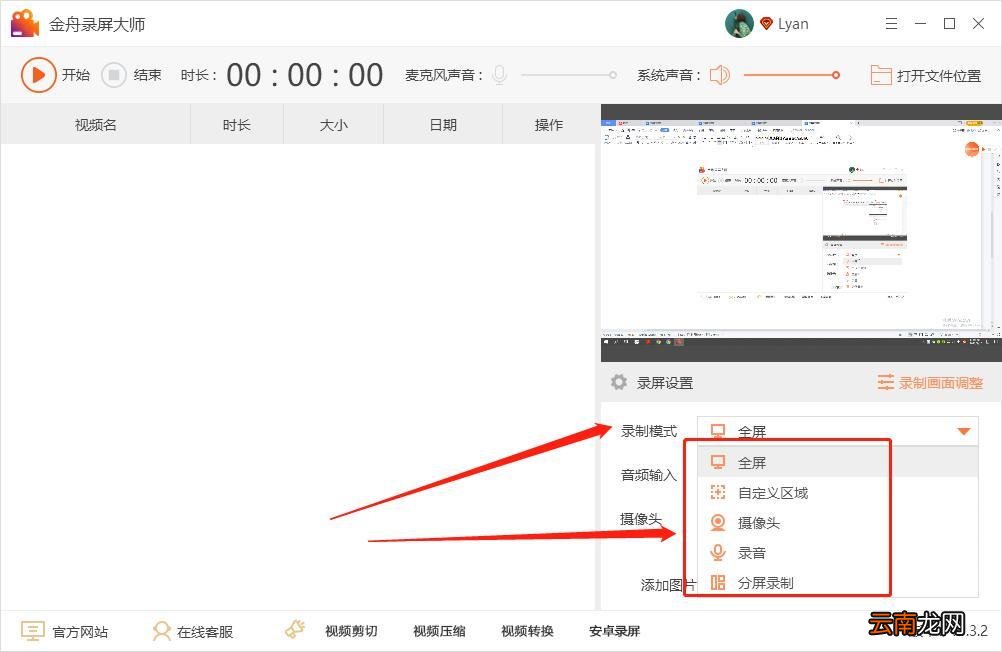Open the 视频转换 tool
This screenshot has width=1002, height=652.
(x=527, y=631)
